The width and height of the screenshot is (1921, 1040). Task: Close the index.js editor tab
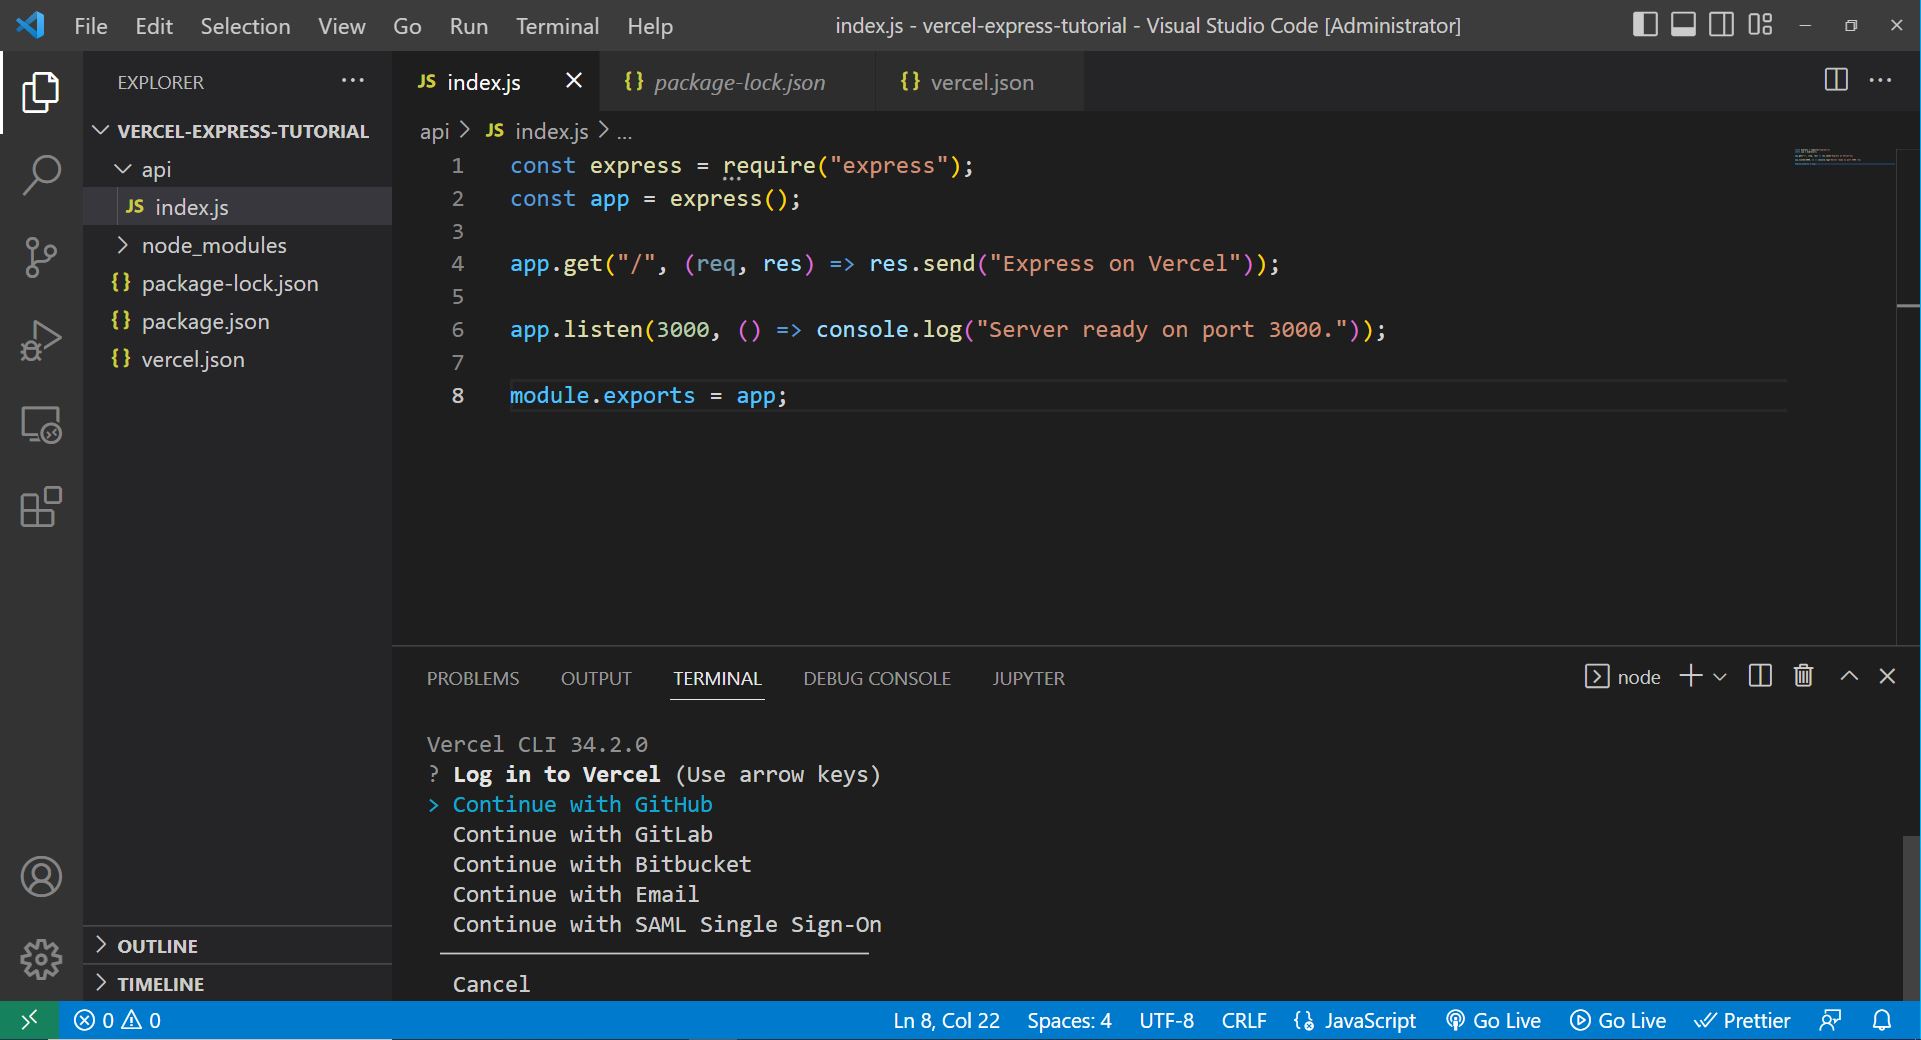(574, 80)
